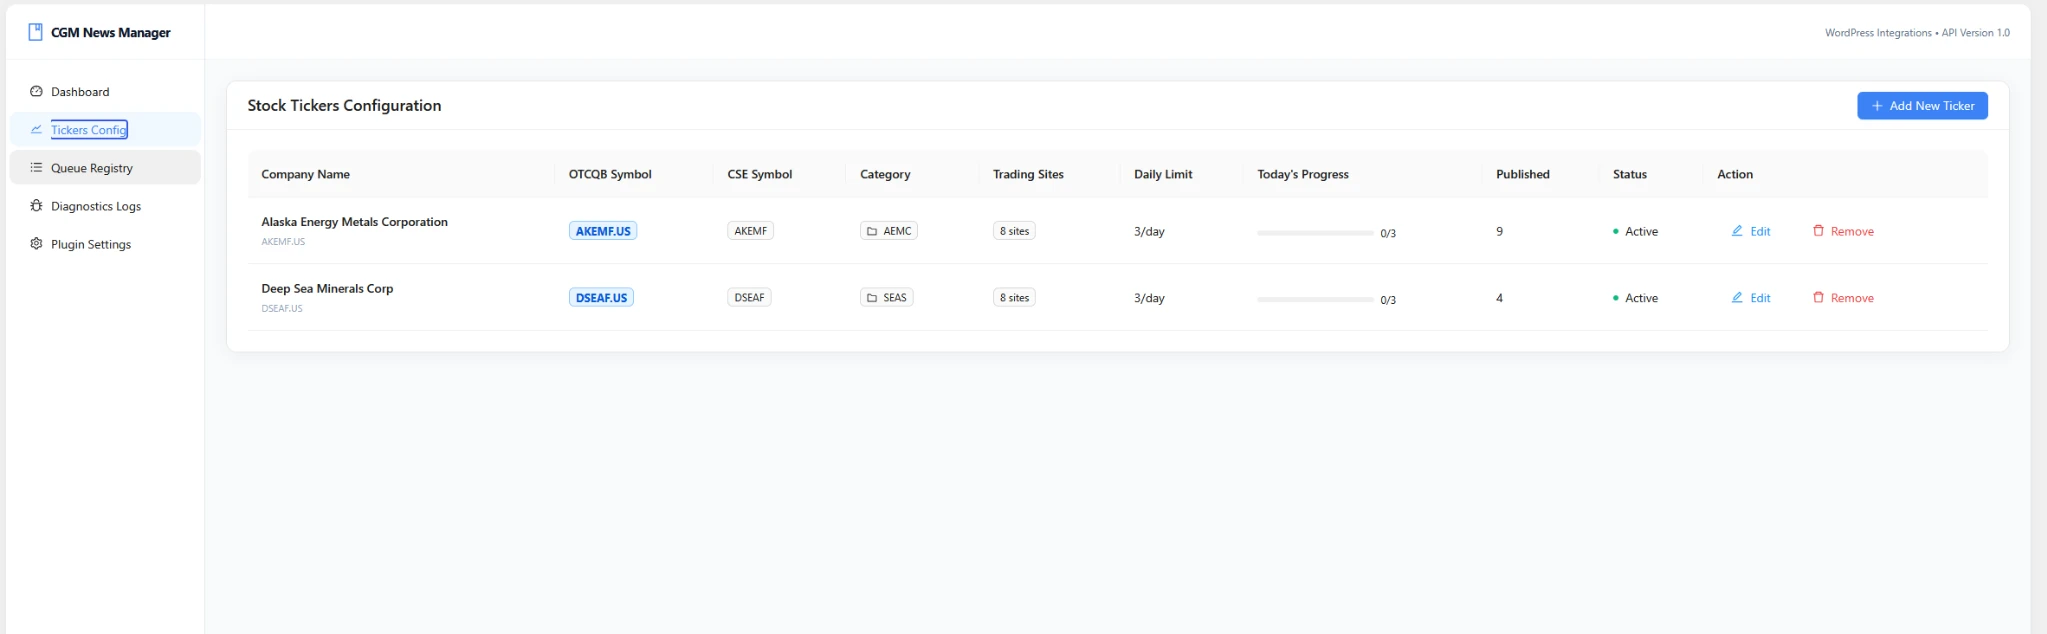2047x634 pixels.
Task: Click the 3/day limit for Alaska Energy
Action: (x=1149, y=231)
